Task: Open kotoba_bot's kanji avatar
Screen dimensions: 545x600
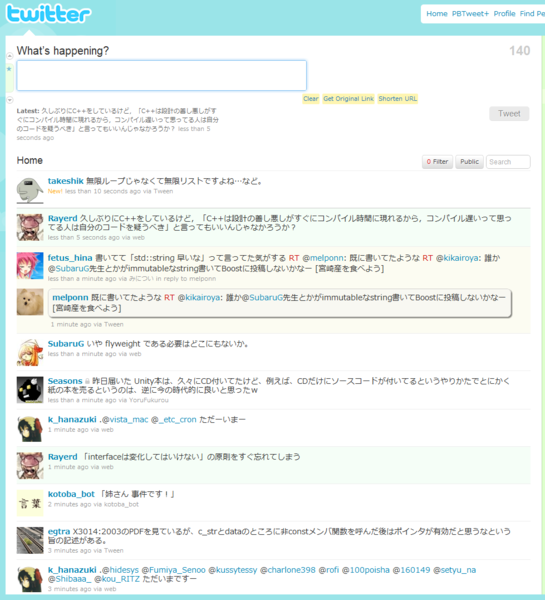Action: point(30,503)
